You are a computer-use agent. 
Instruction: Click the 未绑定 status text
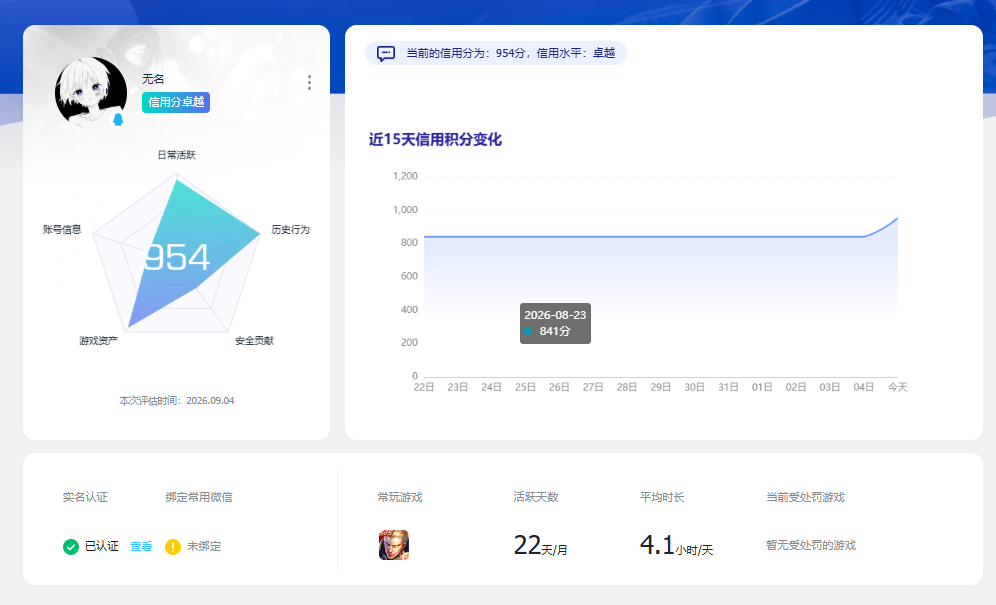pos(204,546)
